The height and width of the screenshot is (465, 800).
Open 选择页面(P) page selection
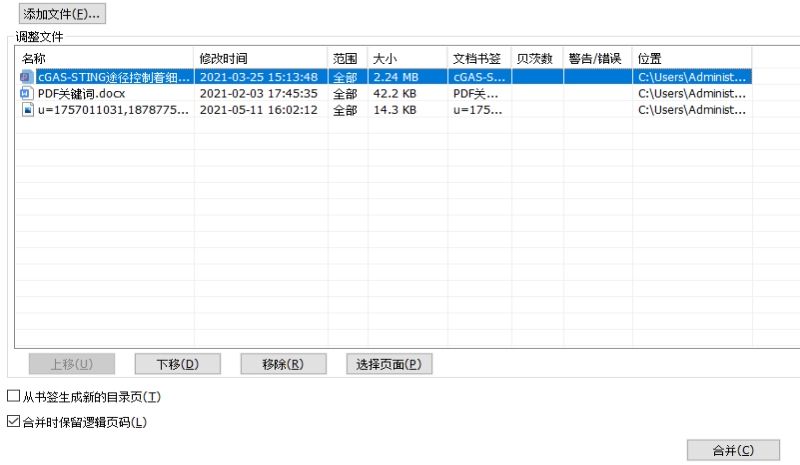(389, 364)
